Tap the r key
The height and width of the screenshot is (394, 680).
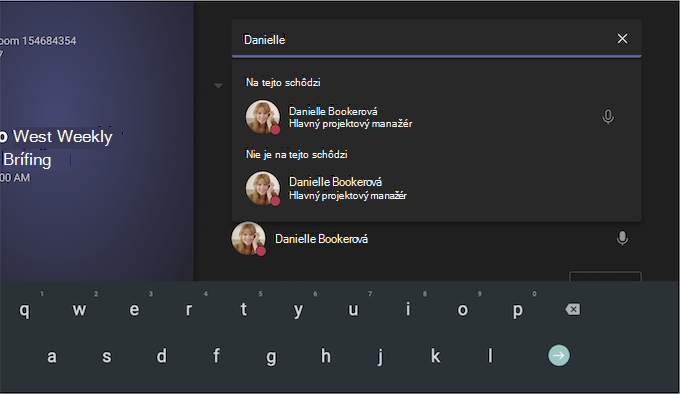pyautogui.click(x=189, y=310)
